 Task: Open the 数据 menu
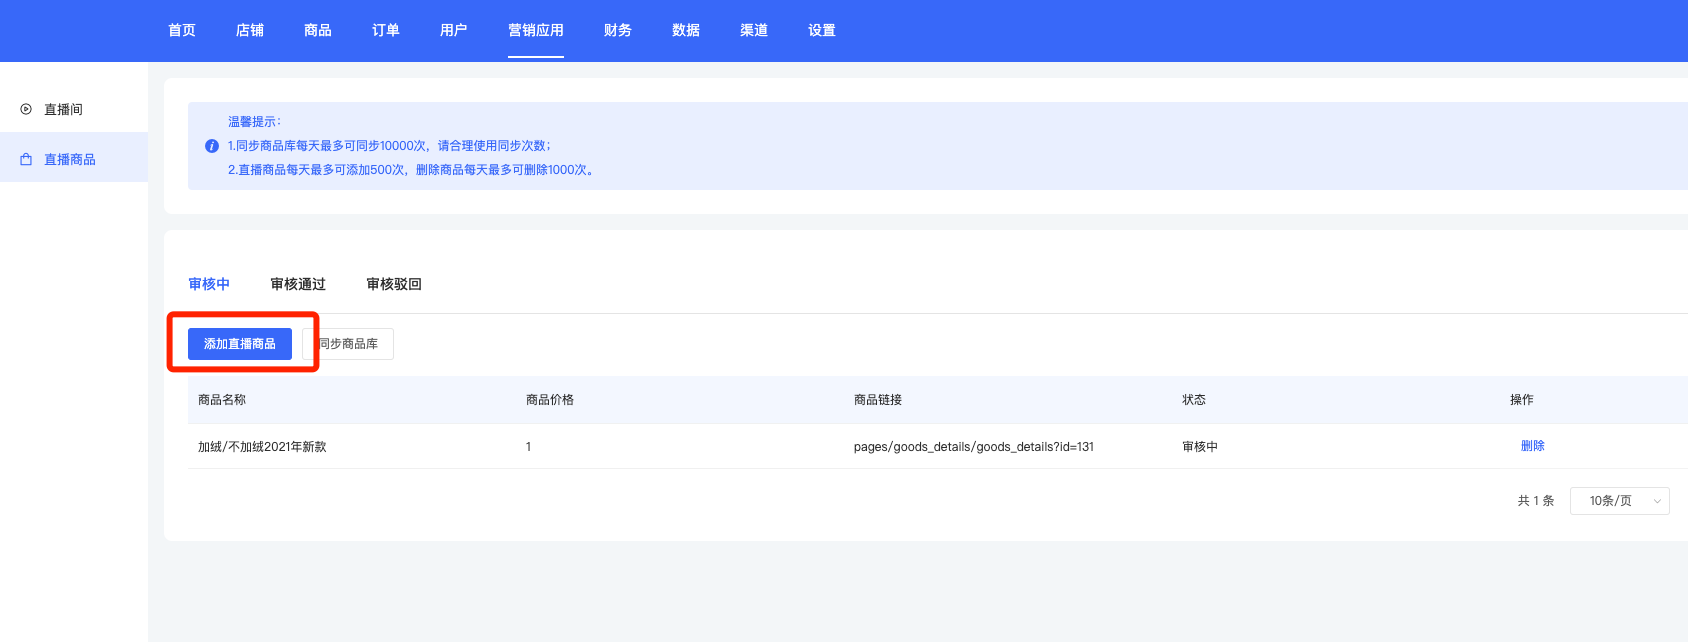686,30
